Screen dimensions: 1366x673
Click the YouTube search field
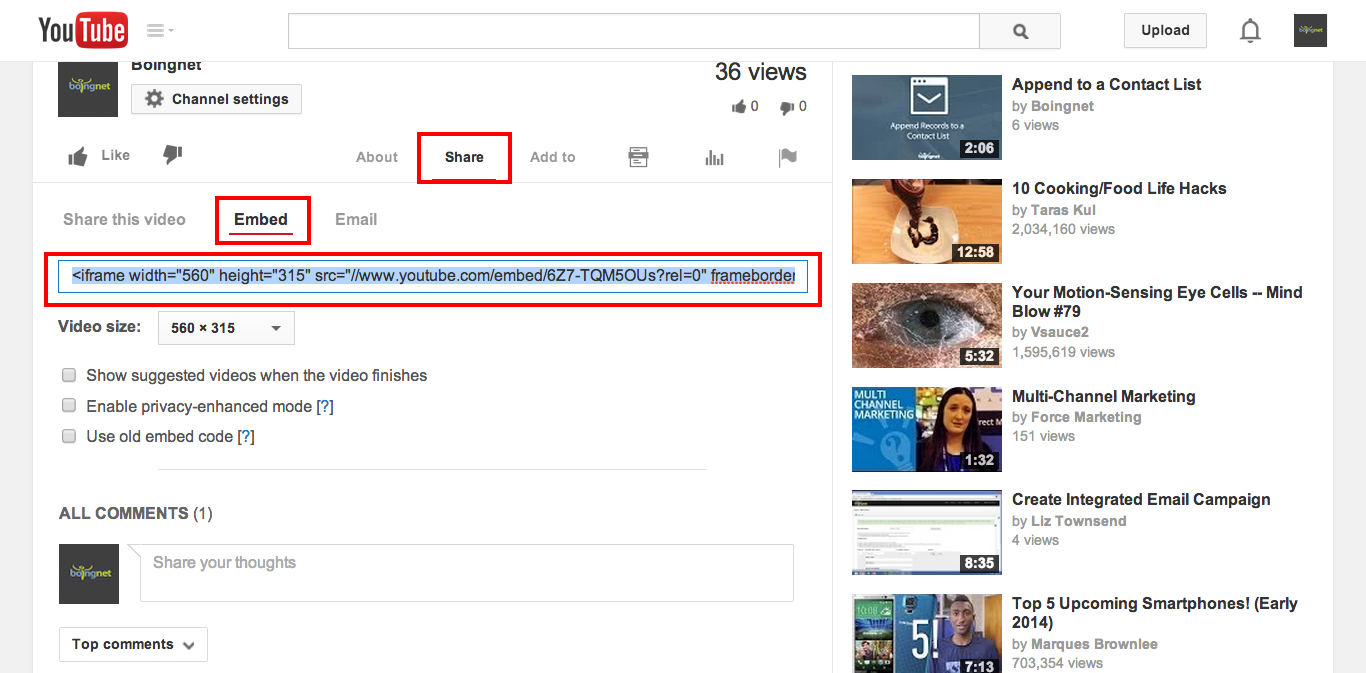634,31
